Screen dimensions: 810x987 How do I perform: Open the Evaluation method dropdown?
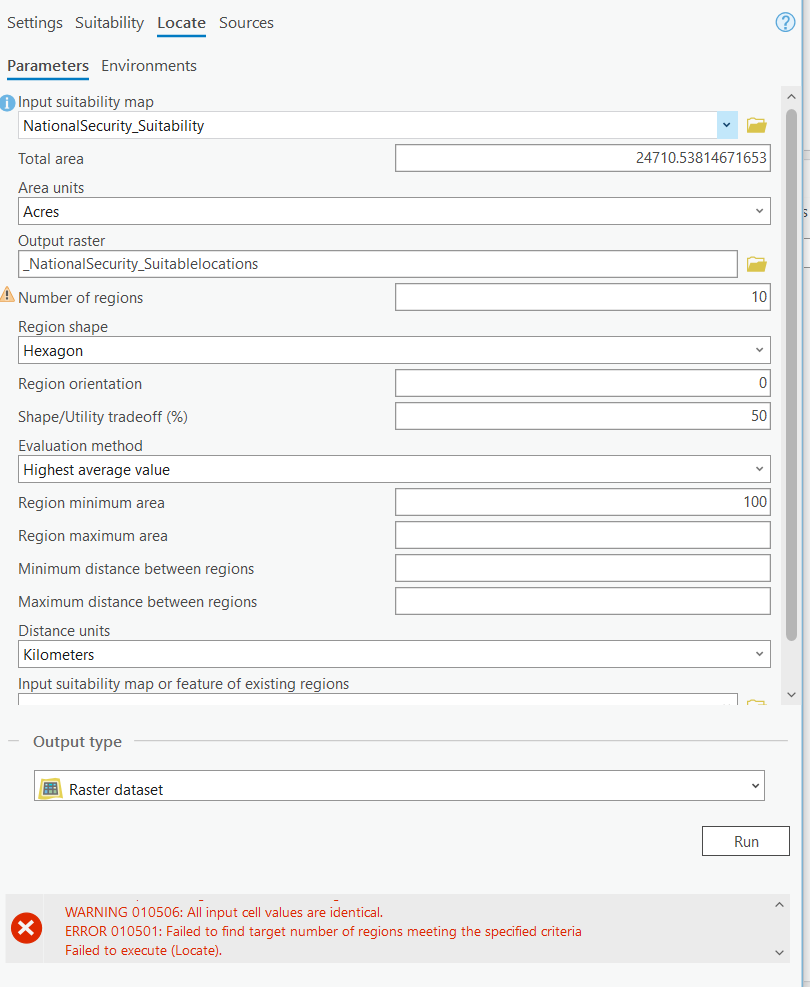759,468
